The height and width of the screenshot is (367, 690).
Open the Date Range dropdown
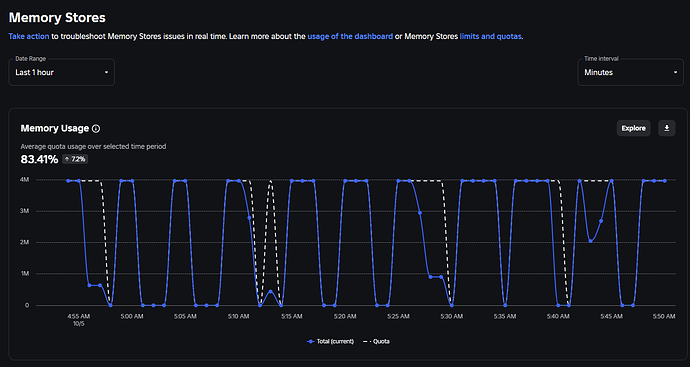tap(62, 72)
